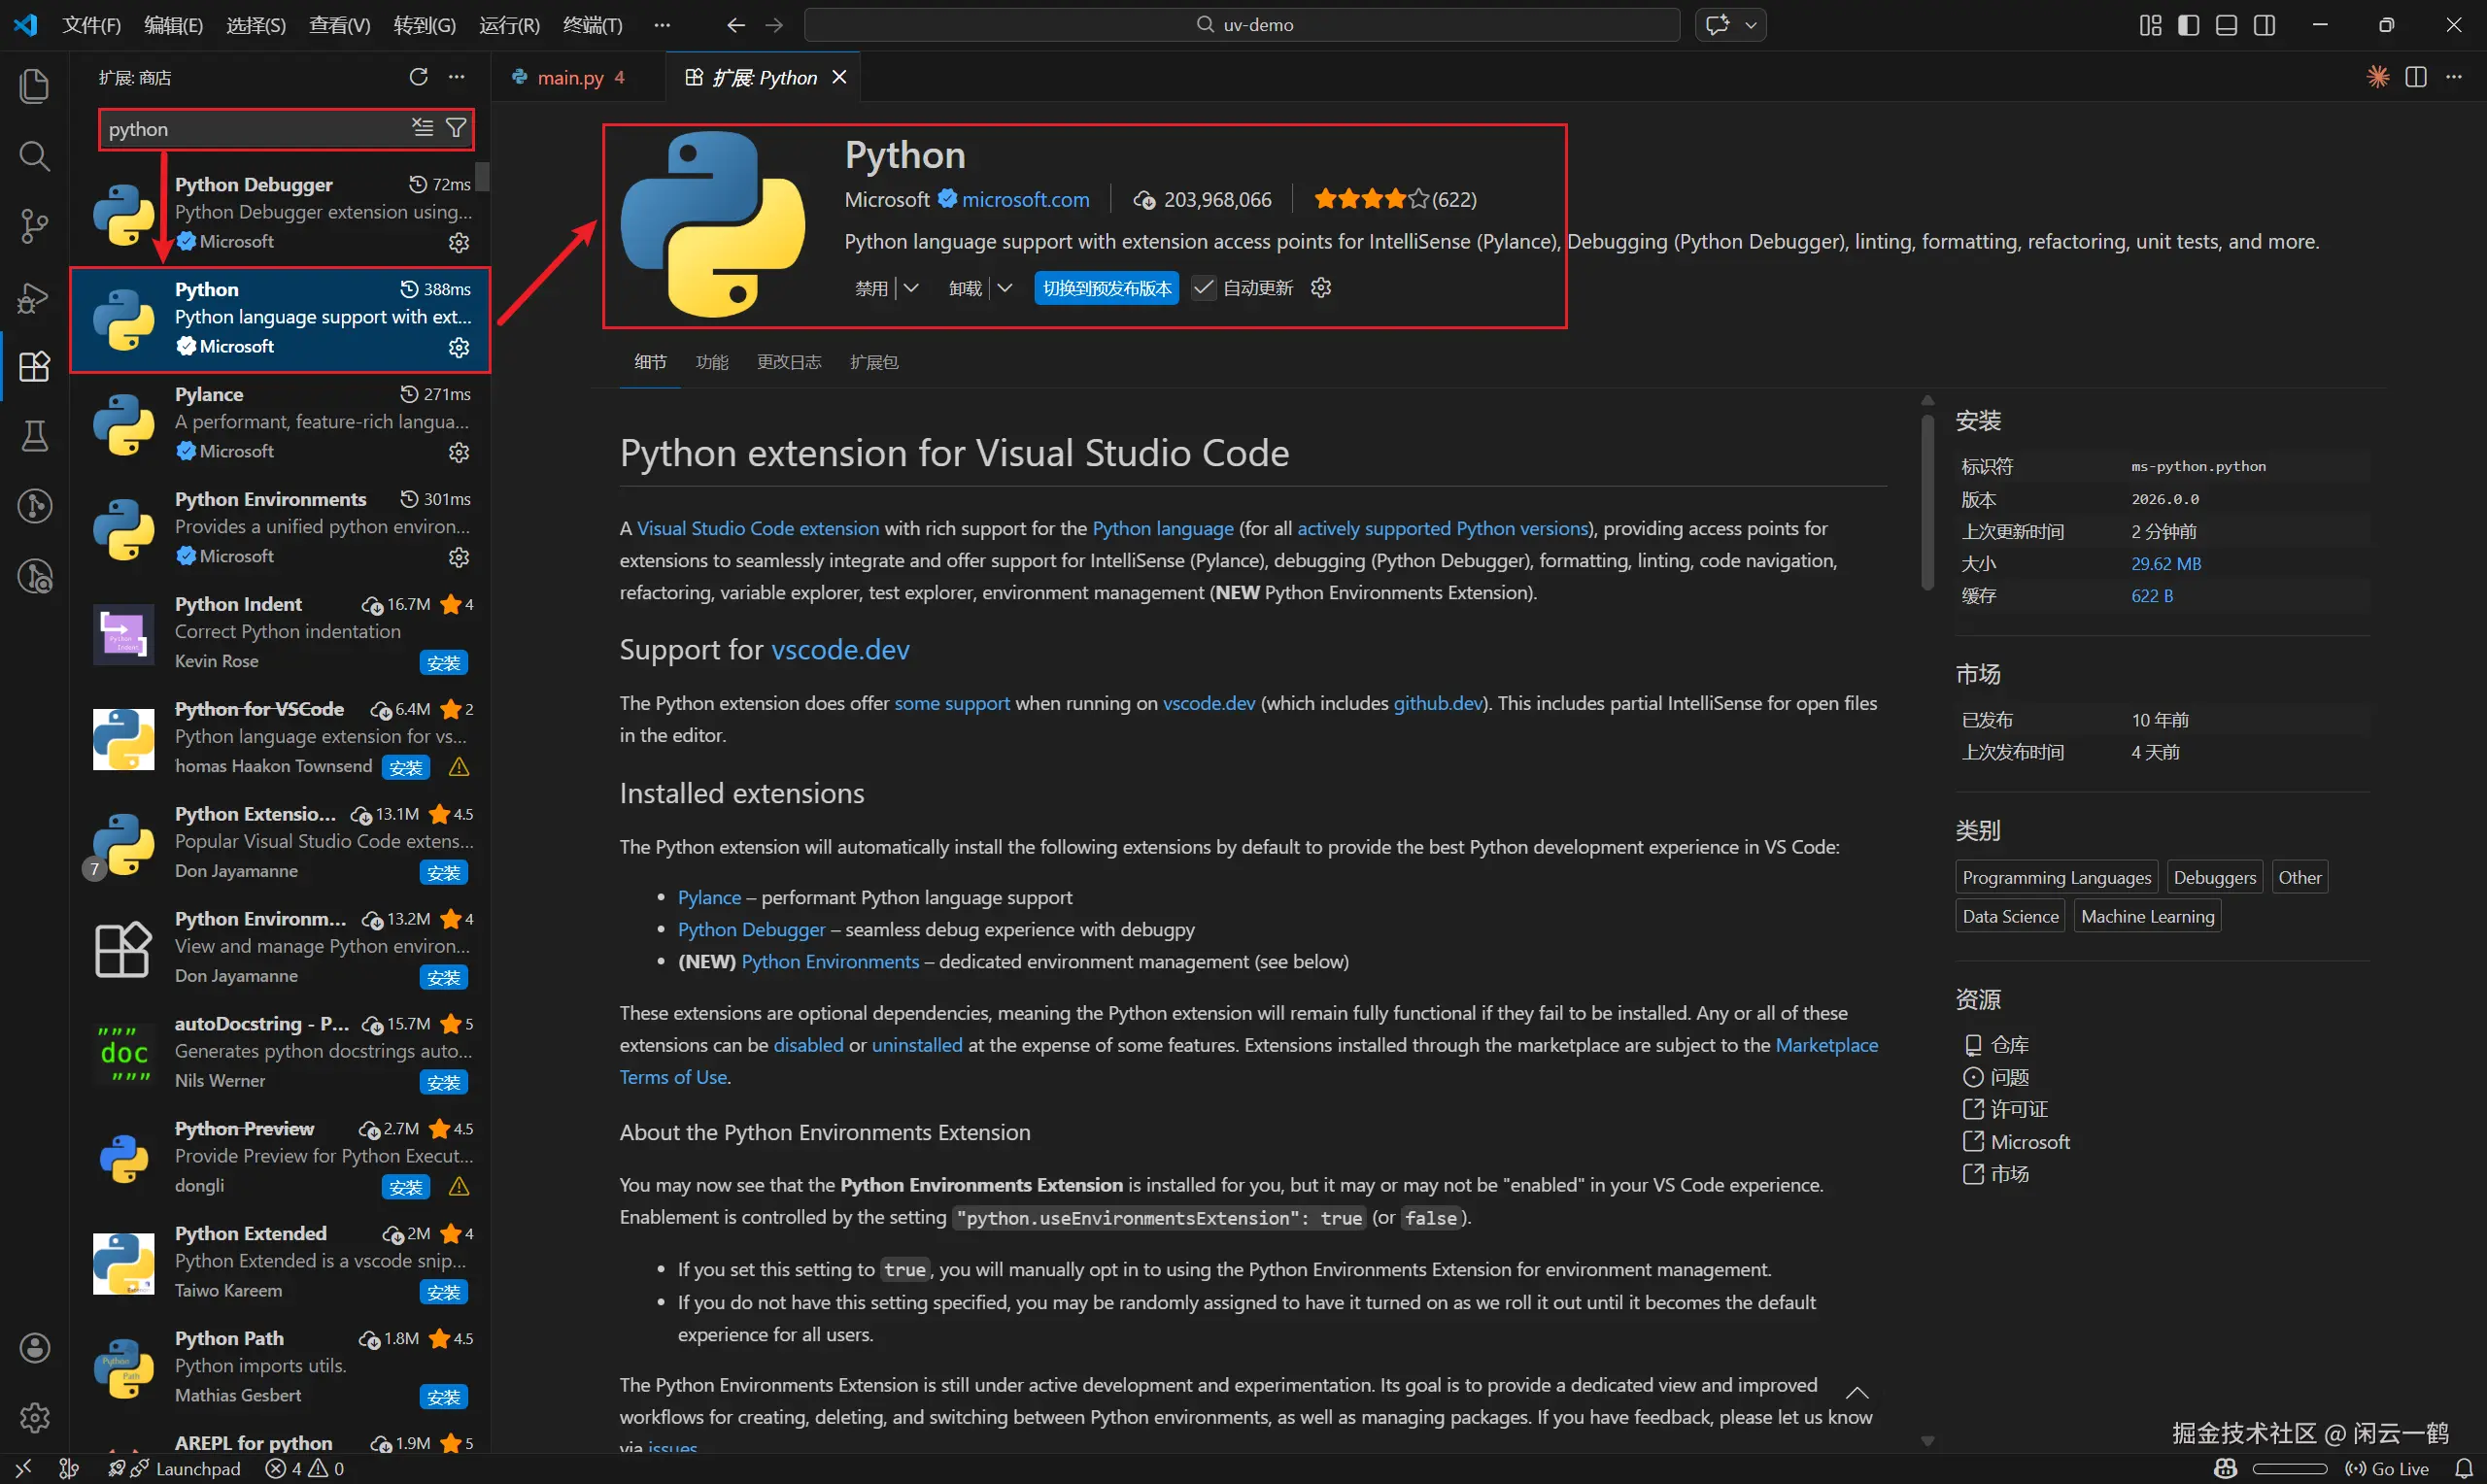2487x1484 pixels.
Task: Open the Testing flask view
Action: click(x=34, y=436)
